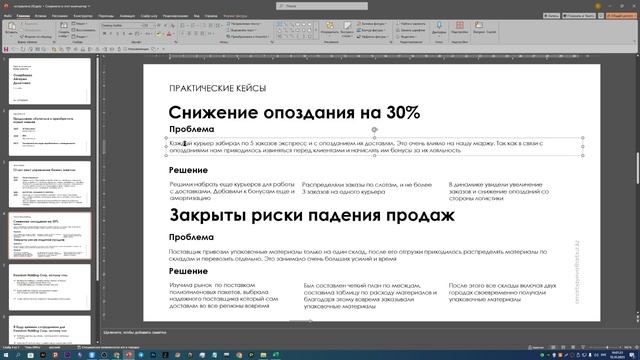Open comments pane icon near Share

point(601,16)
